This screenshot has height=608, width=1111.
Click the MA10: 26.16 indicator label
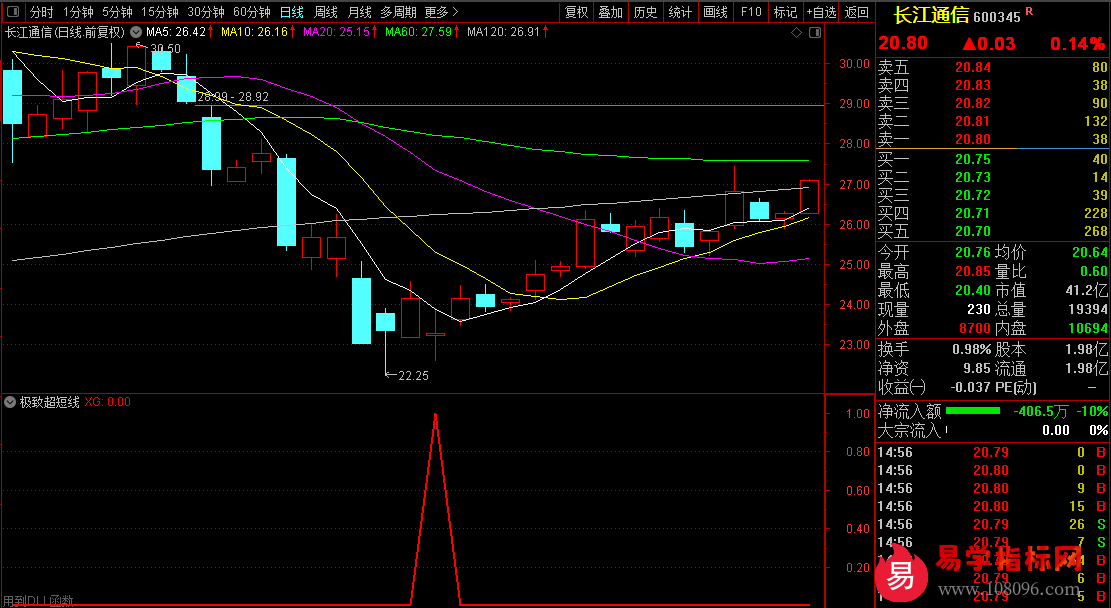(254, 33)
